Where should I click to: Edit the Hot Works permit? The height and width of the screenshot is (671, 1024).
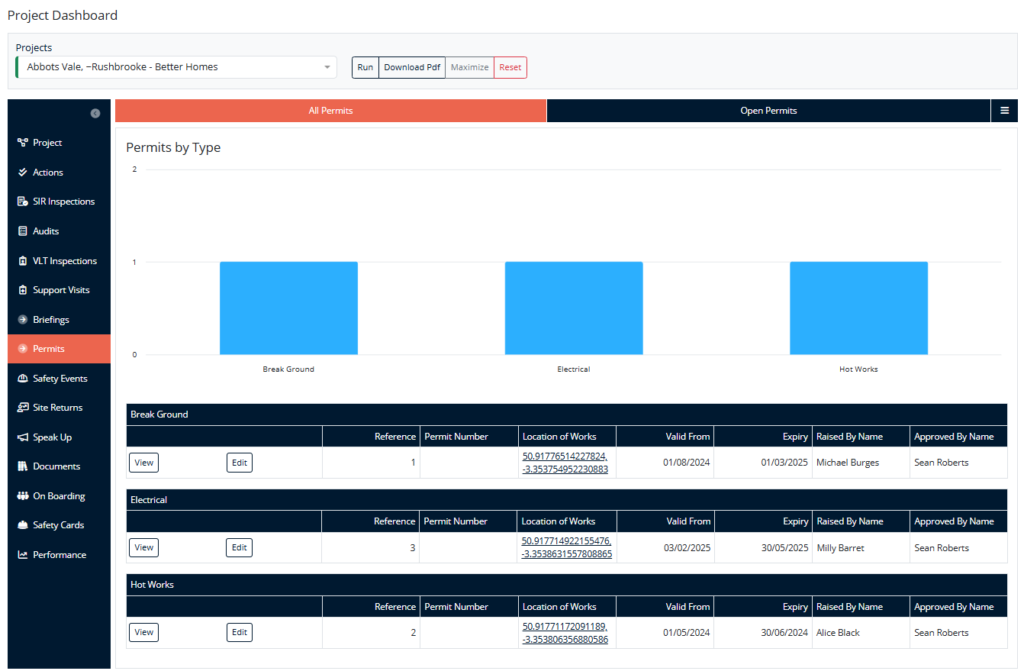[240, 632]
